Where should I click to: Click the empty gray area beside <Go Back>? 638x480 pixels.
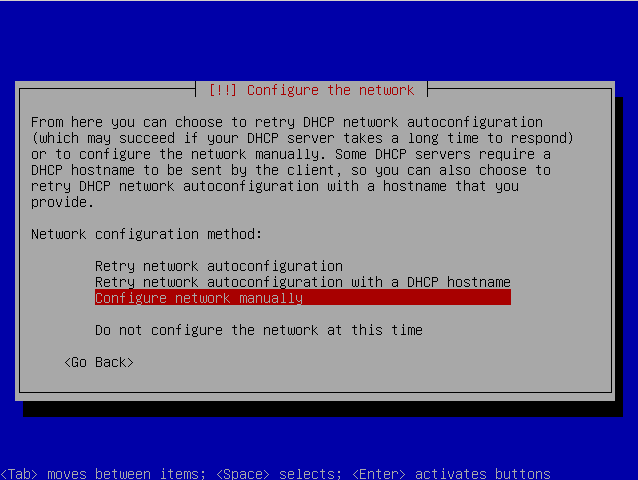366,362
